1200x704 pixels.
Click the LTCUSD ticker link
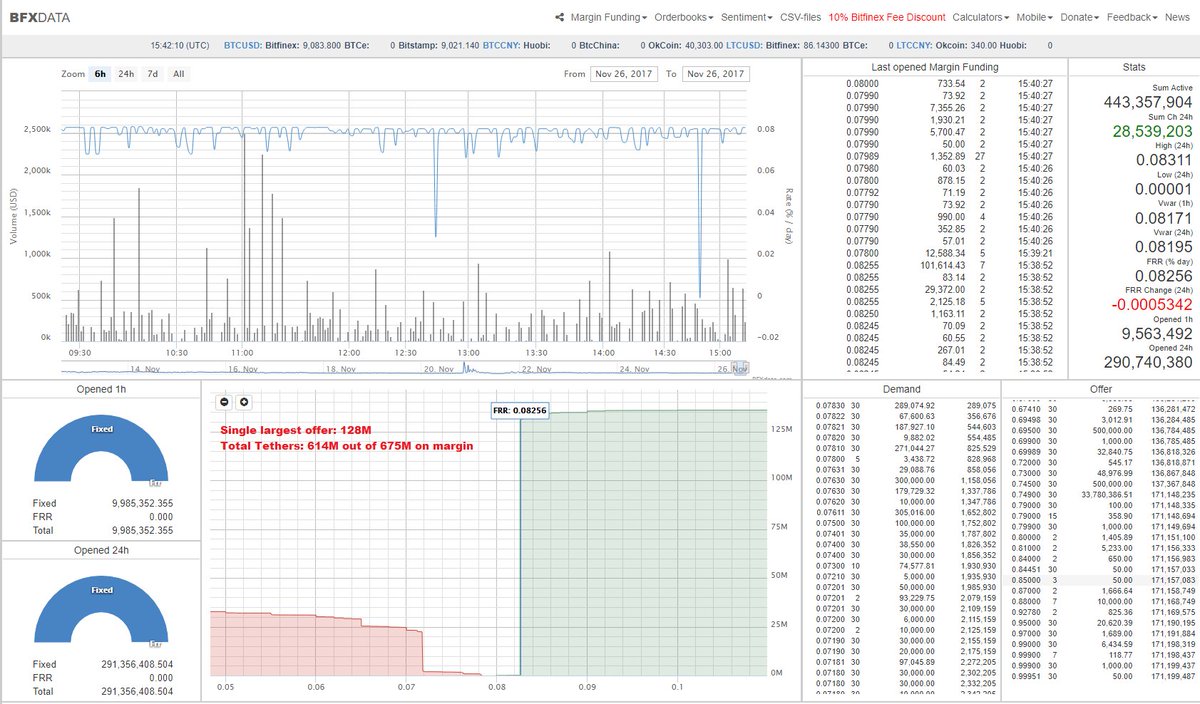pyautogui.click(x=745, y=46)
